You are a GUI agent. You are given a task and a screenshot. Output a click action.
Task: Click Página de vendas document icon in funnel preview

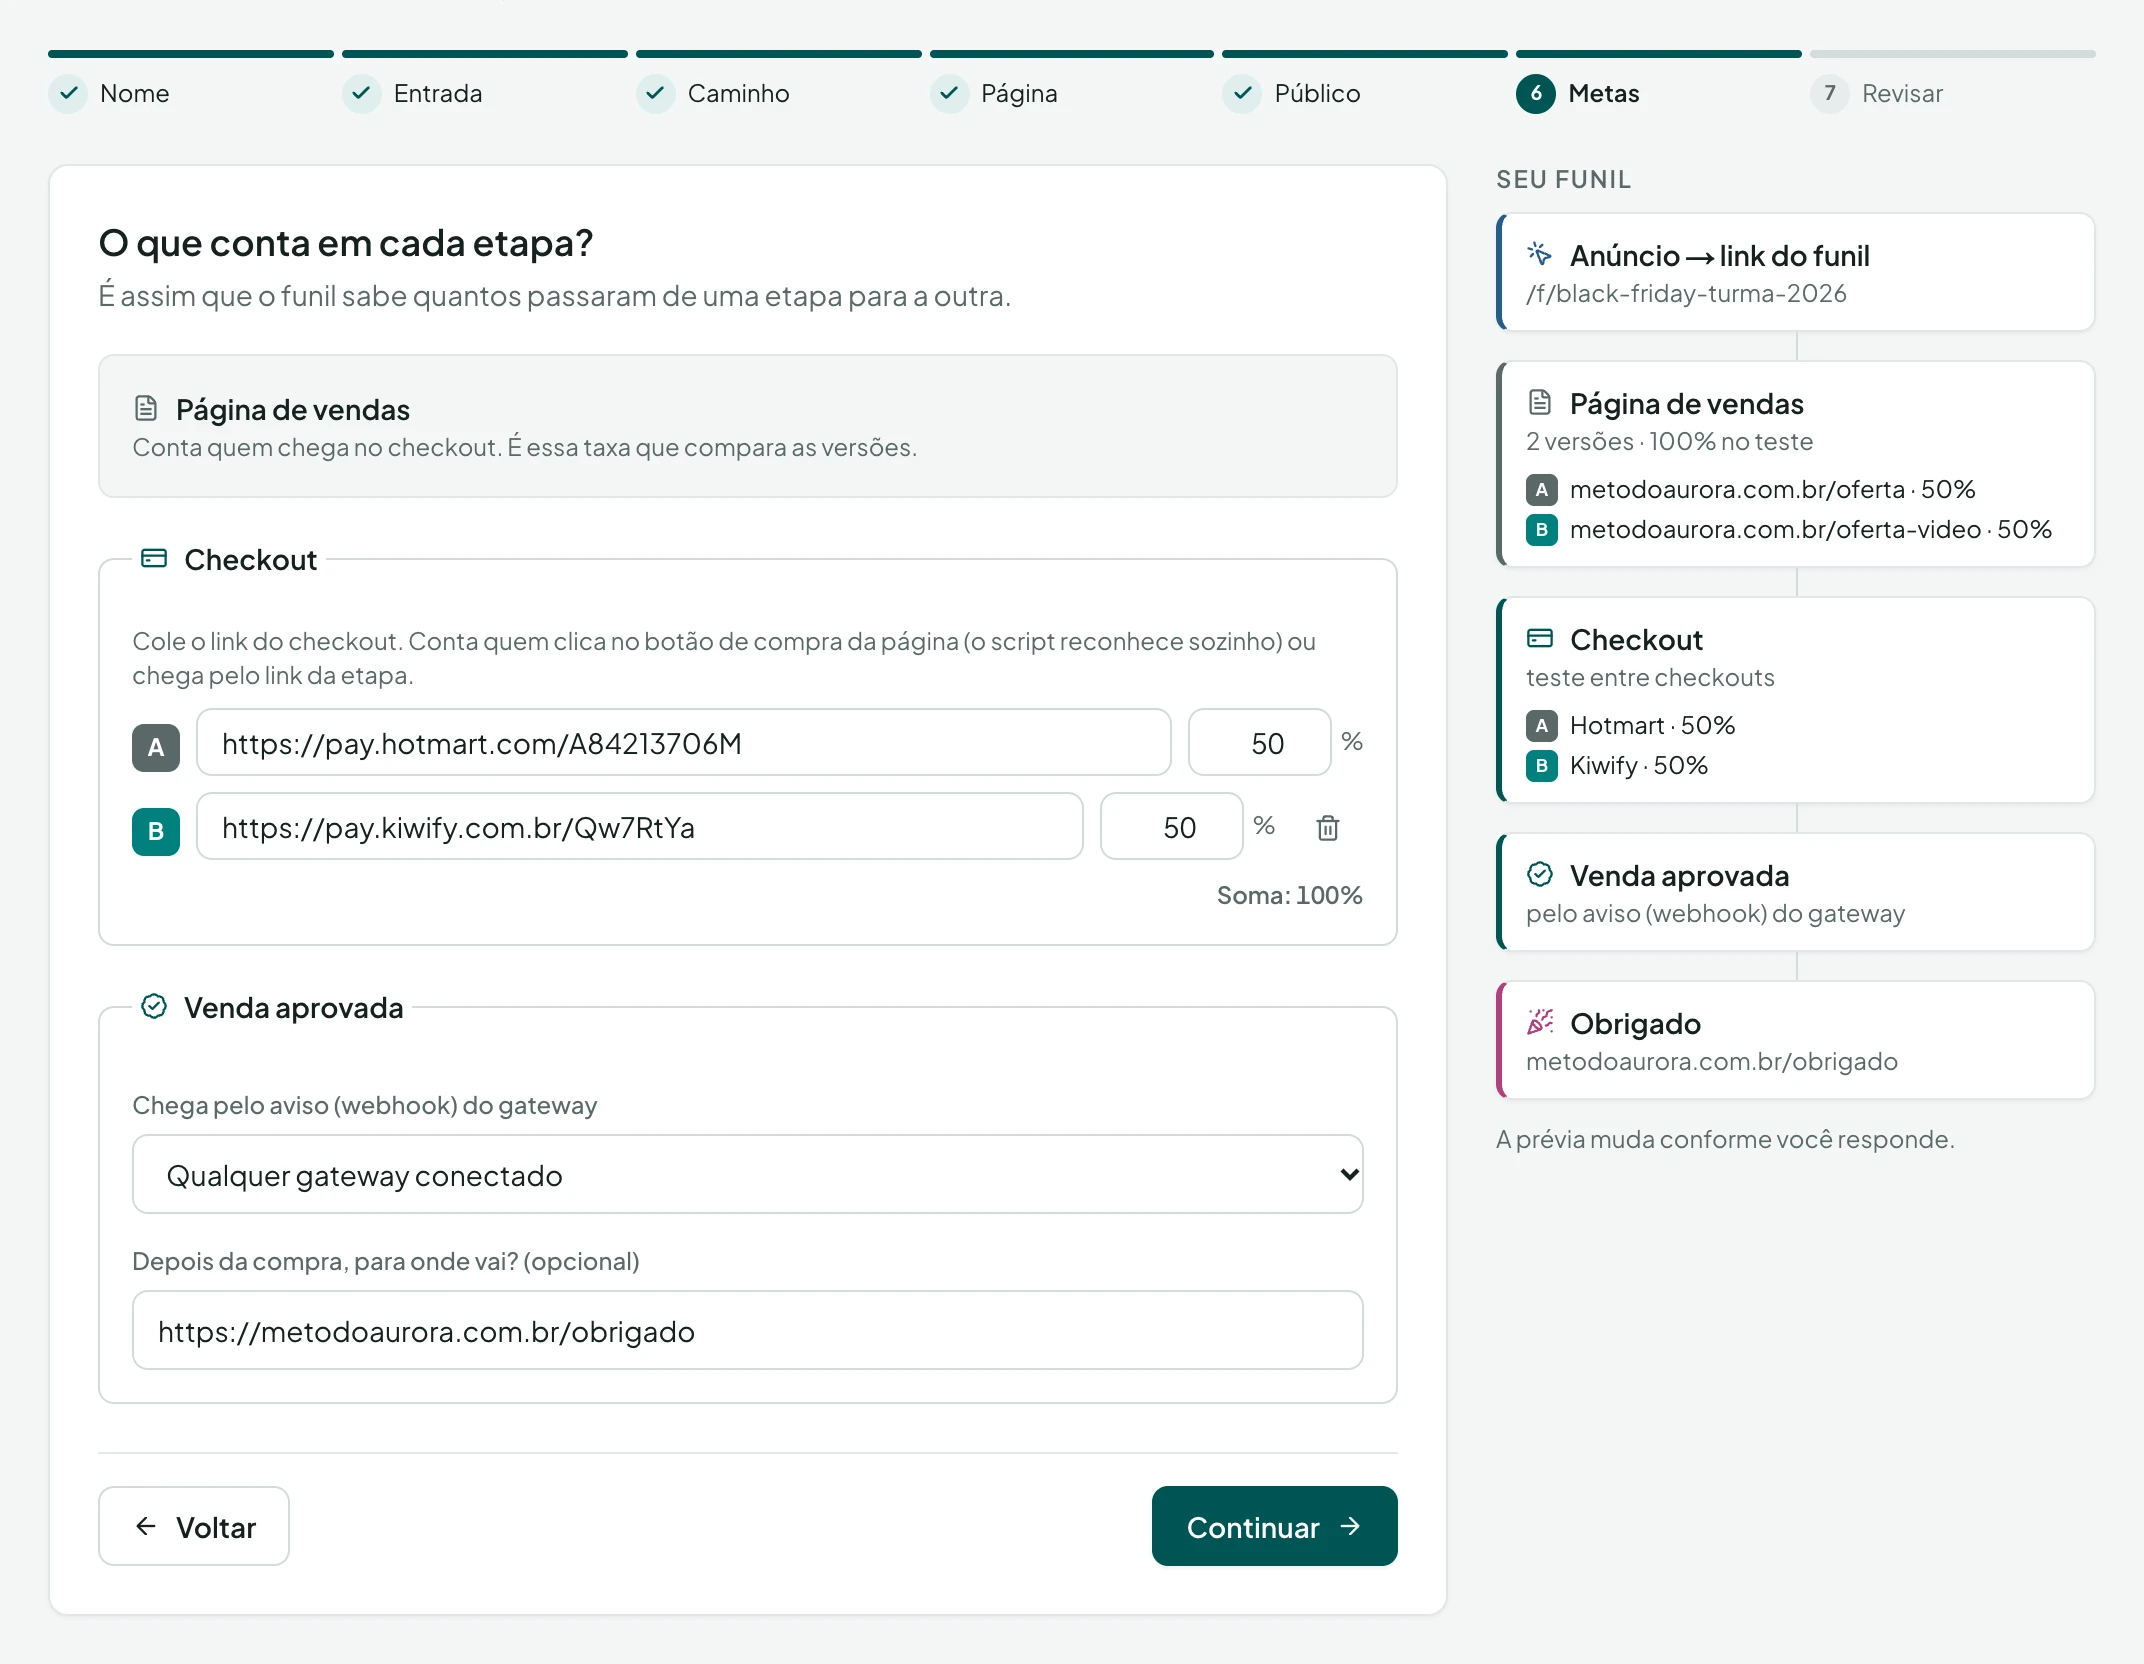click(1540, 402)
